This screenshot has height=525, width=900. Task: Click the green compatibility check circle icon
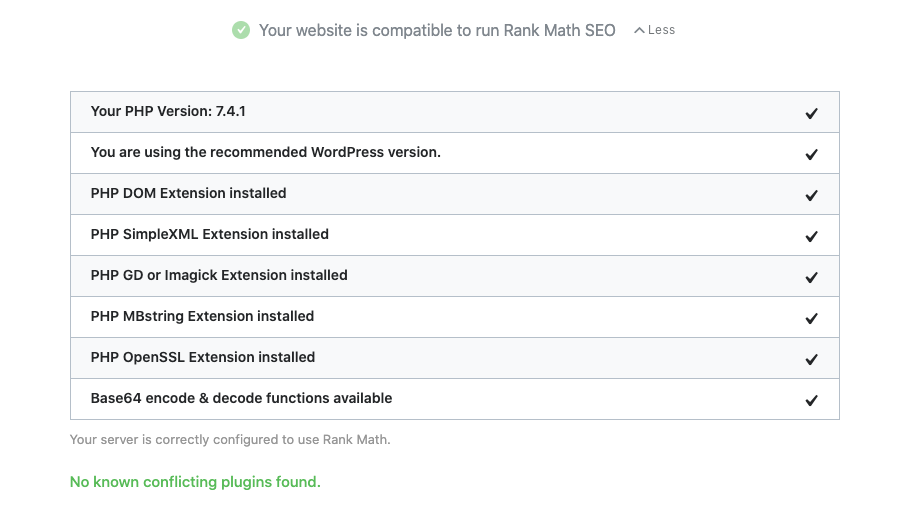tap(241, 30)
